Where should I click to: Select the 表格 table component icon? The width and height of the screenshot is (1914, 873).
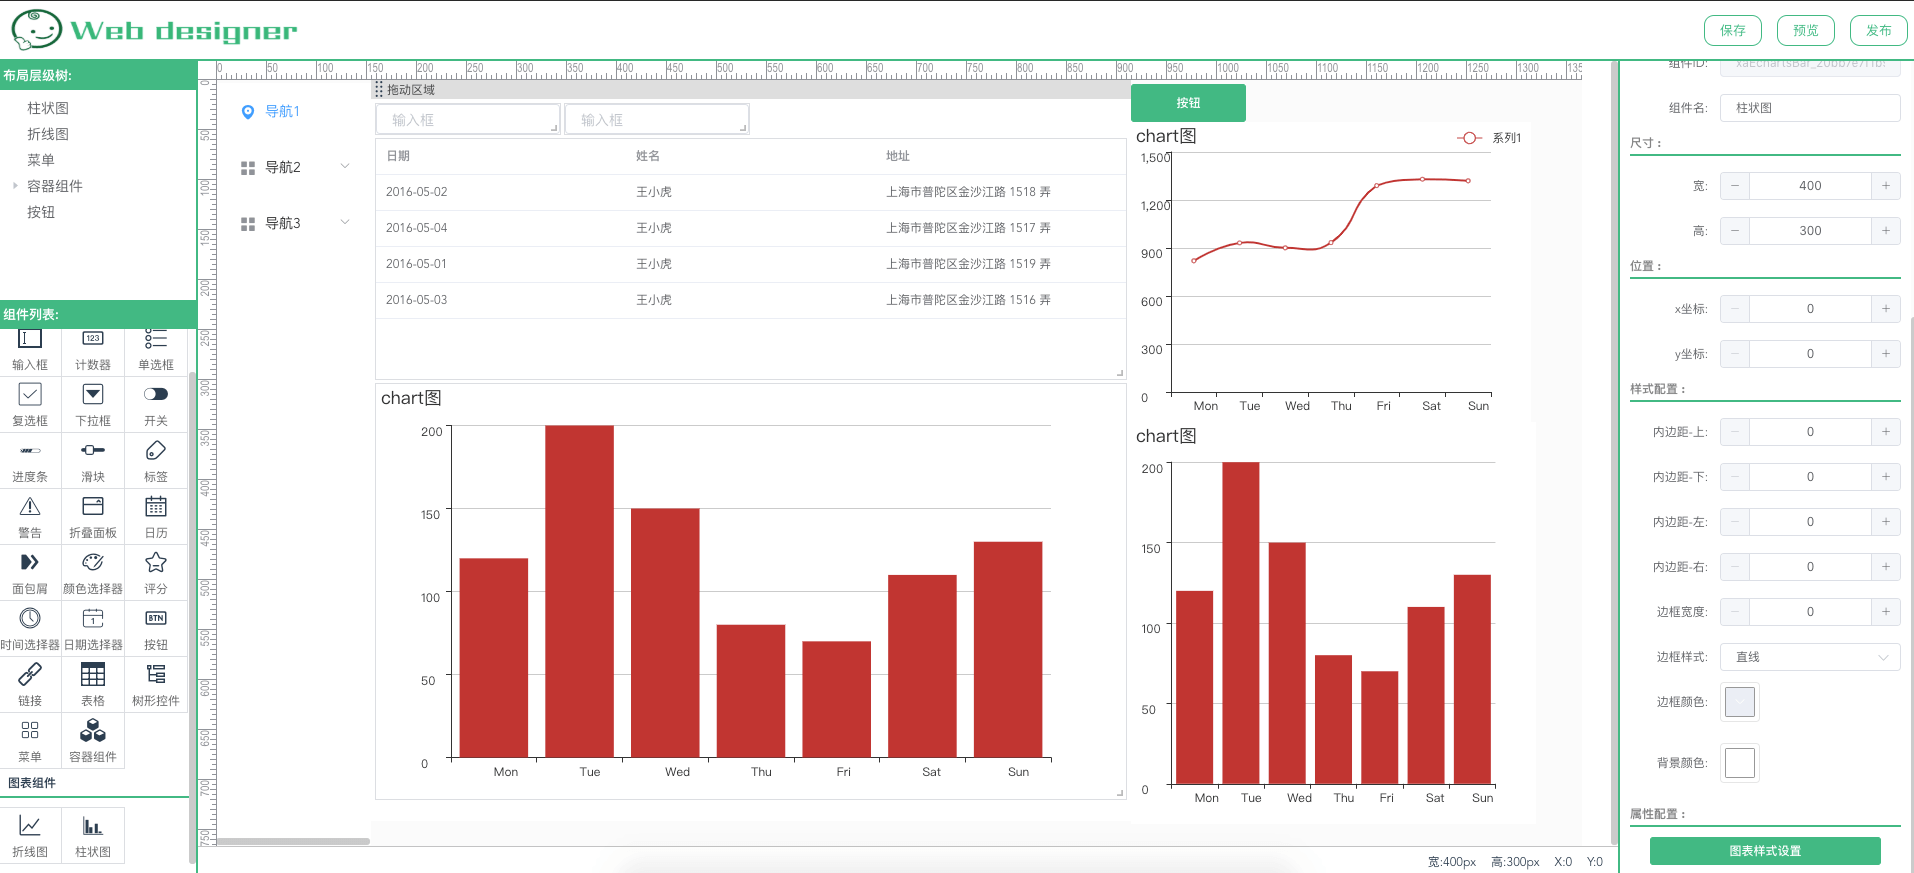[93, 674]
